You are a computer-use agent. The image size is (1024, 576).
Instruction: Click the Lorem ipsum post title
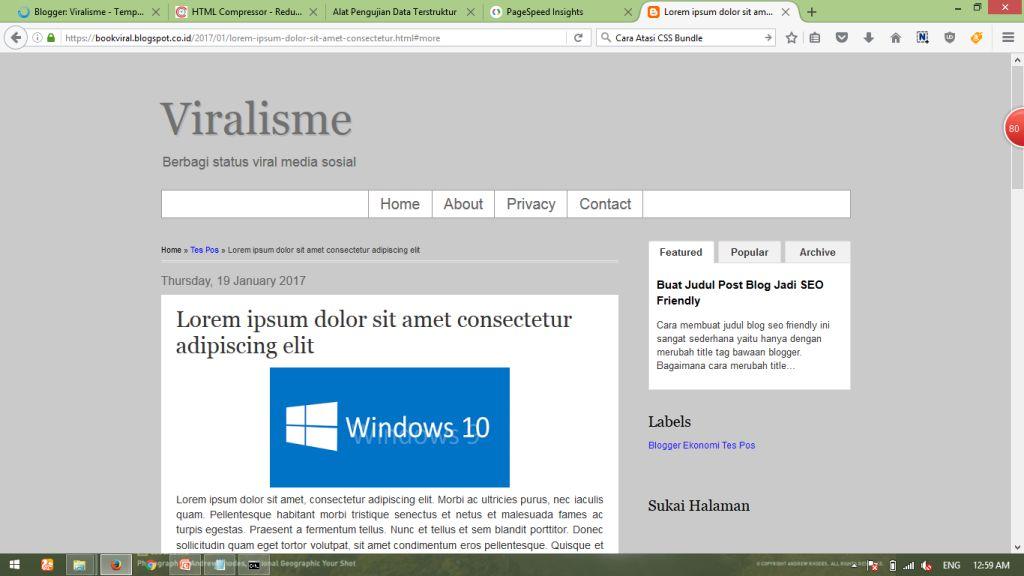click(374, 332)
